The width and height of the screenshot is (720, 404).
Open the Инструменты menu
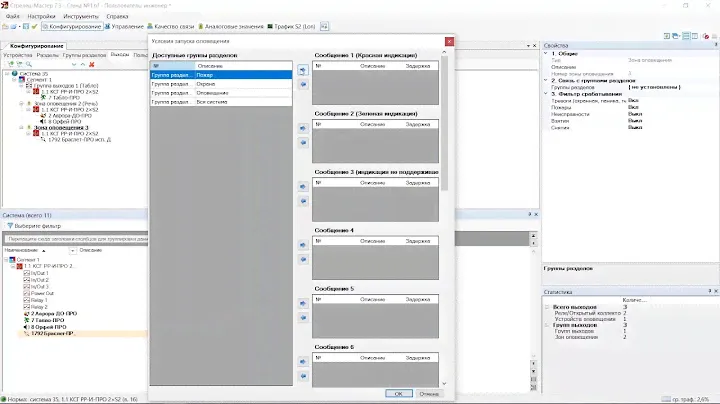pos(80,17)
